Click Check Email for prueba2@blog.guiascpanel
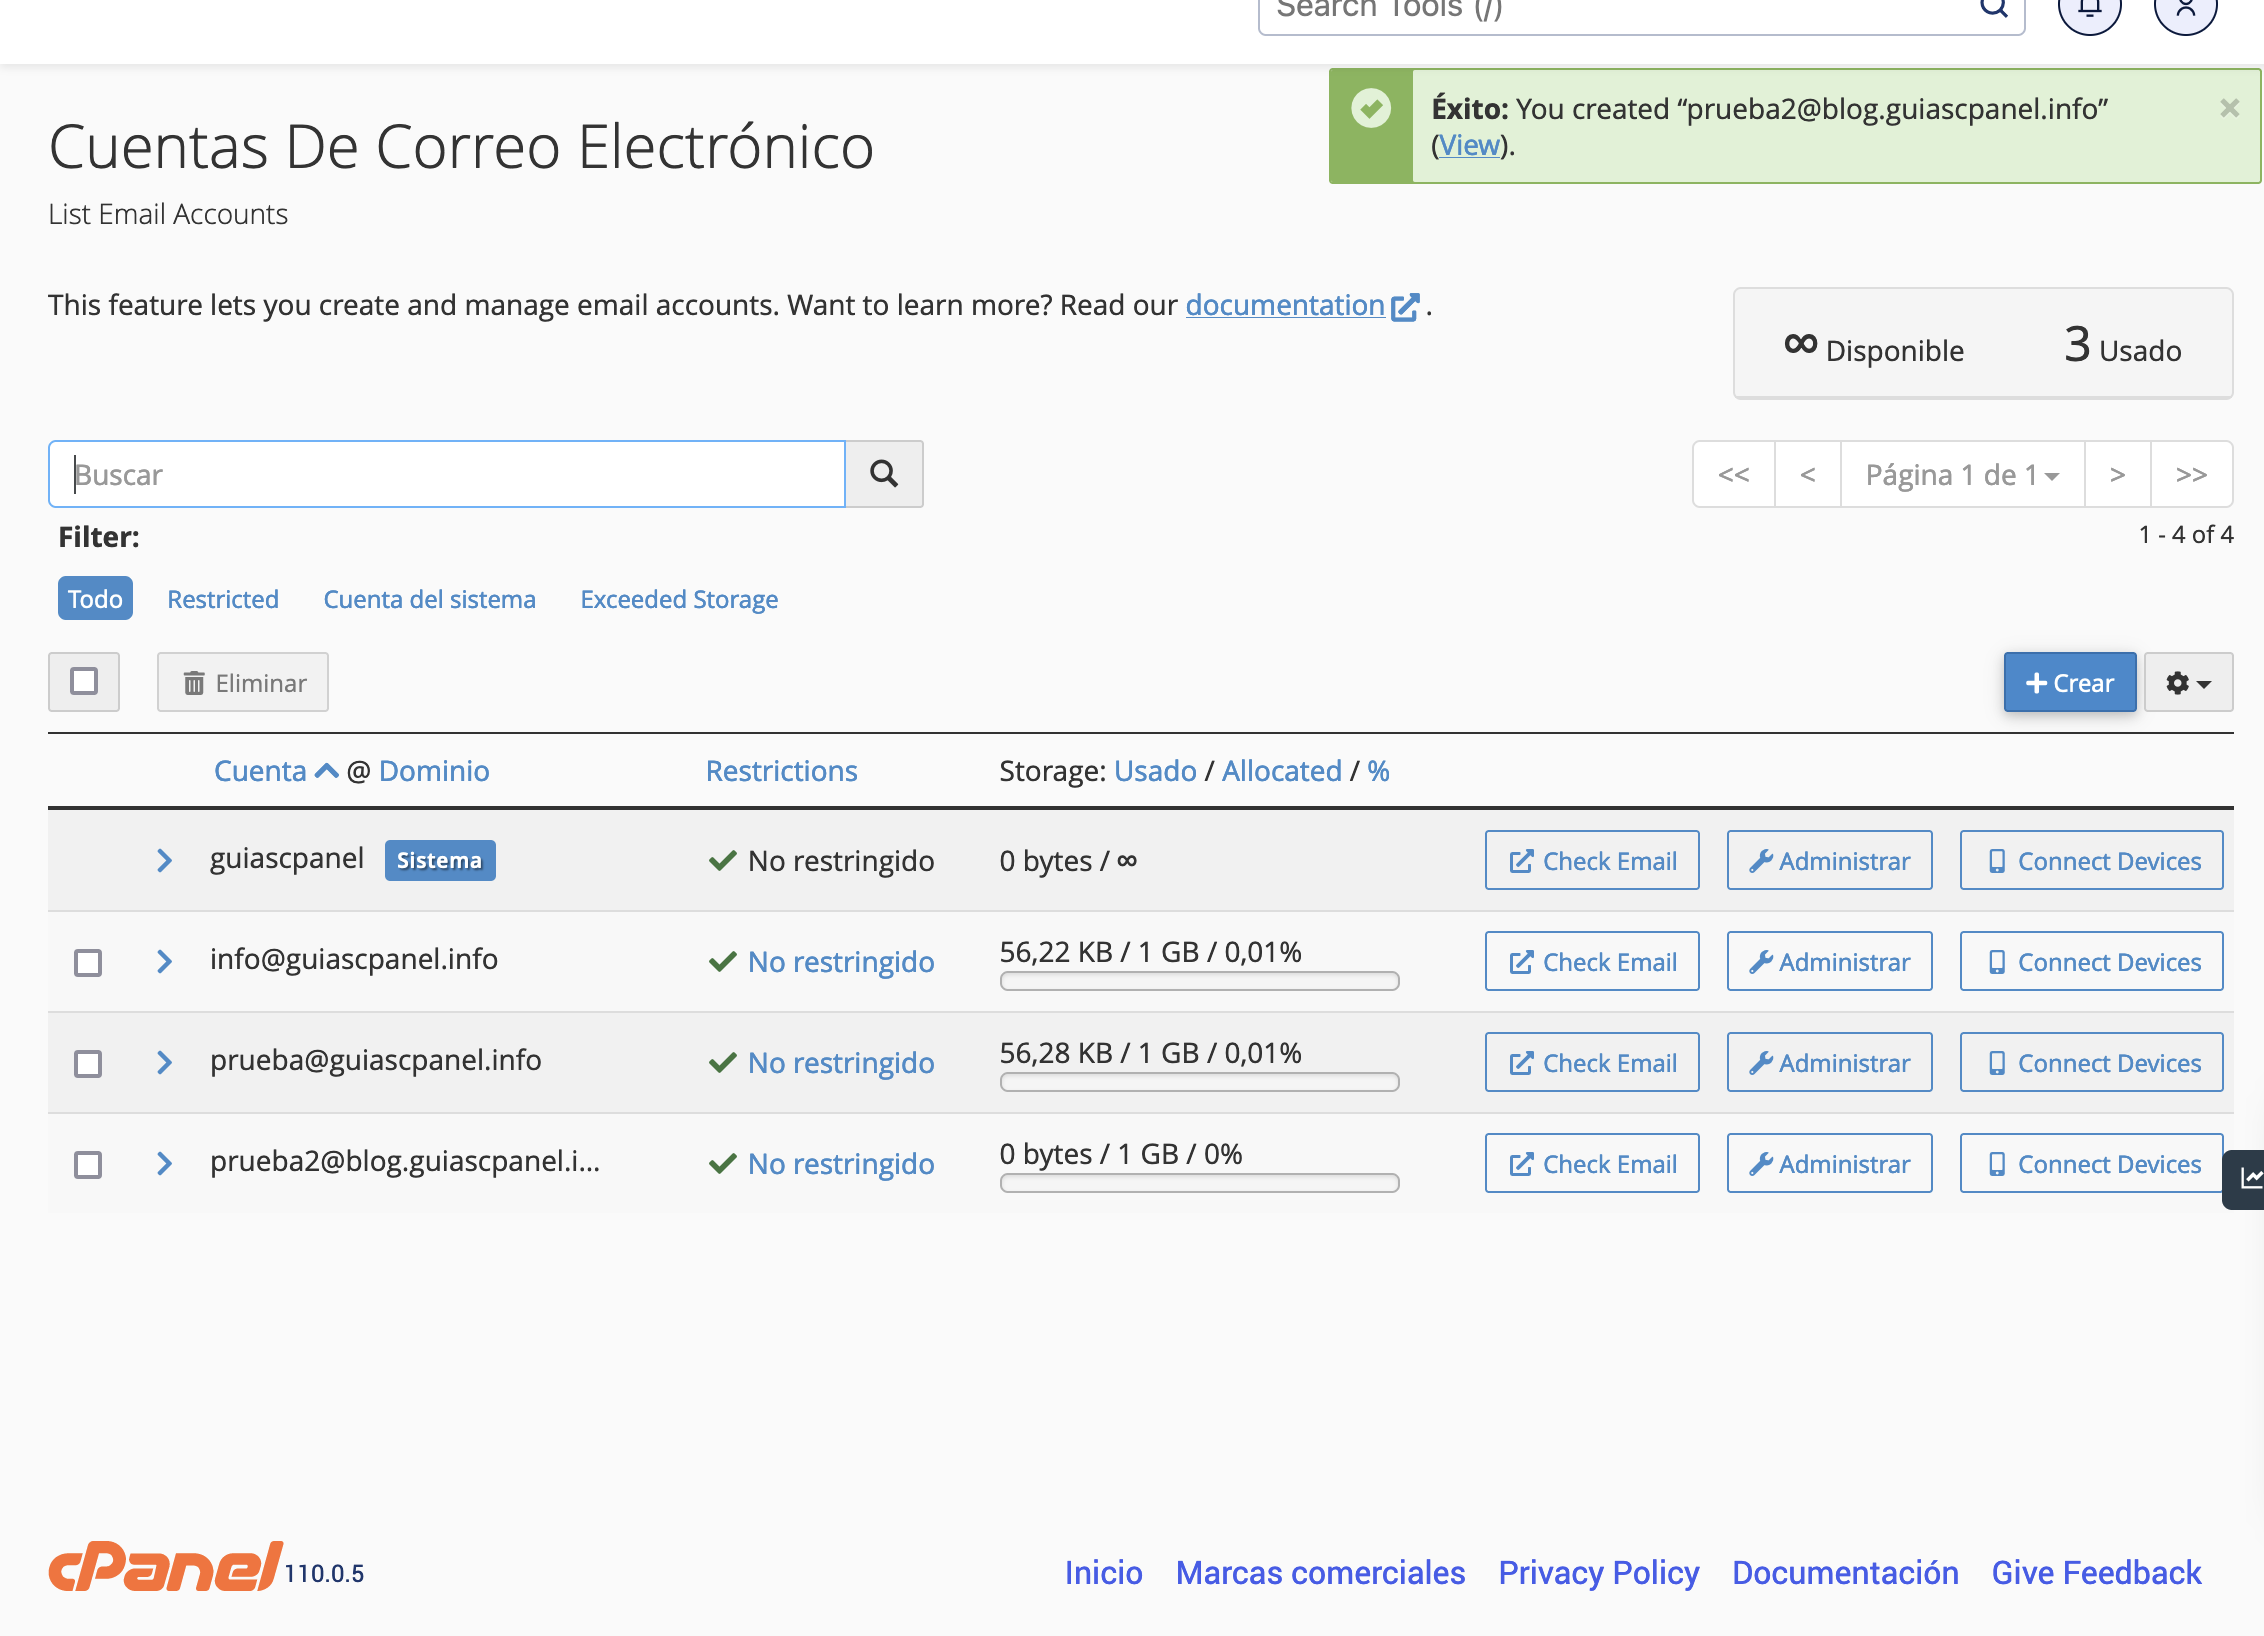The width and height of the screenshot is (2264, 1636). [x=1592, y=1163]
